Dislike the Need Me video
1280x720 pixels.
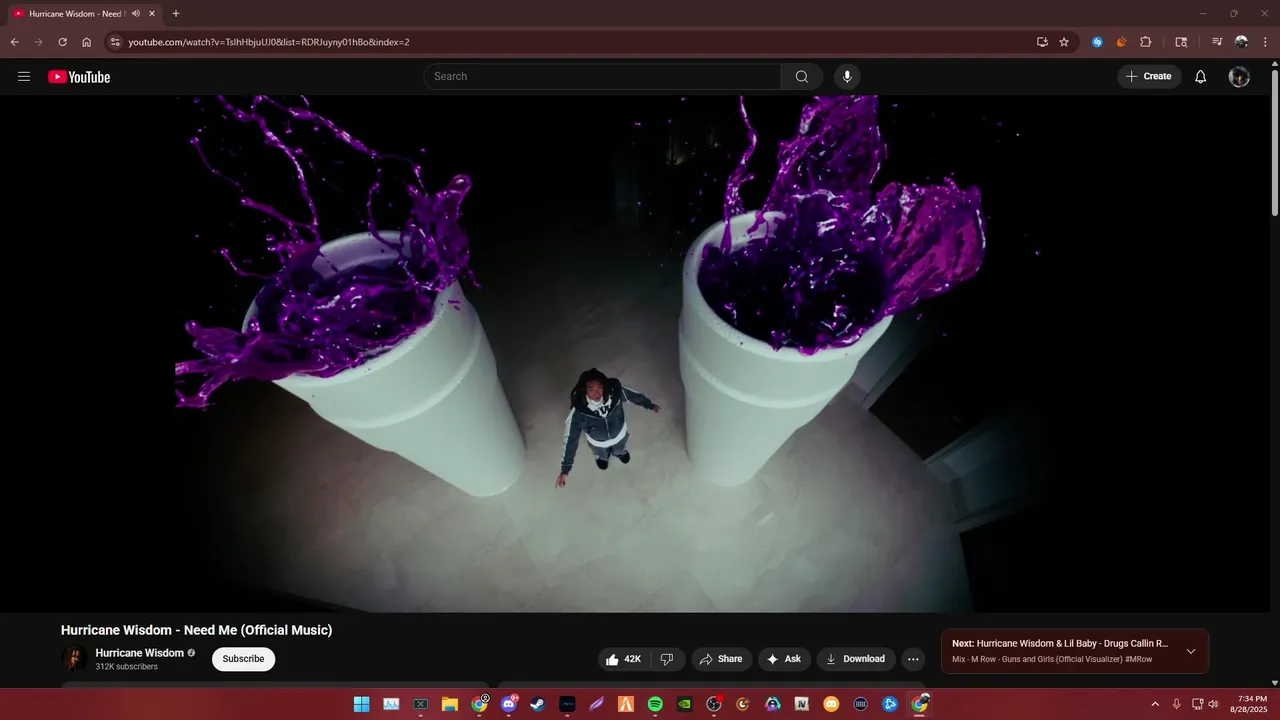pyautogui.click(x=667, y=659)
